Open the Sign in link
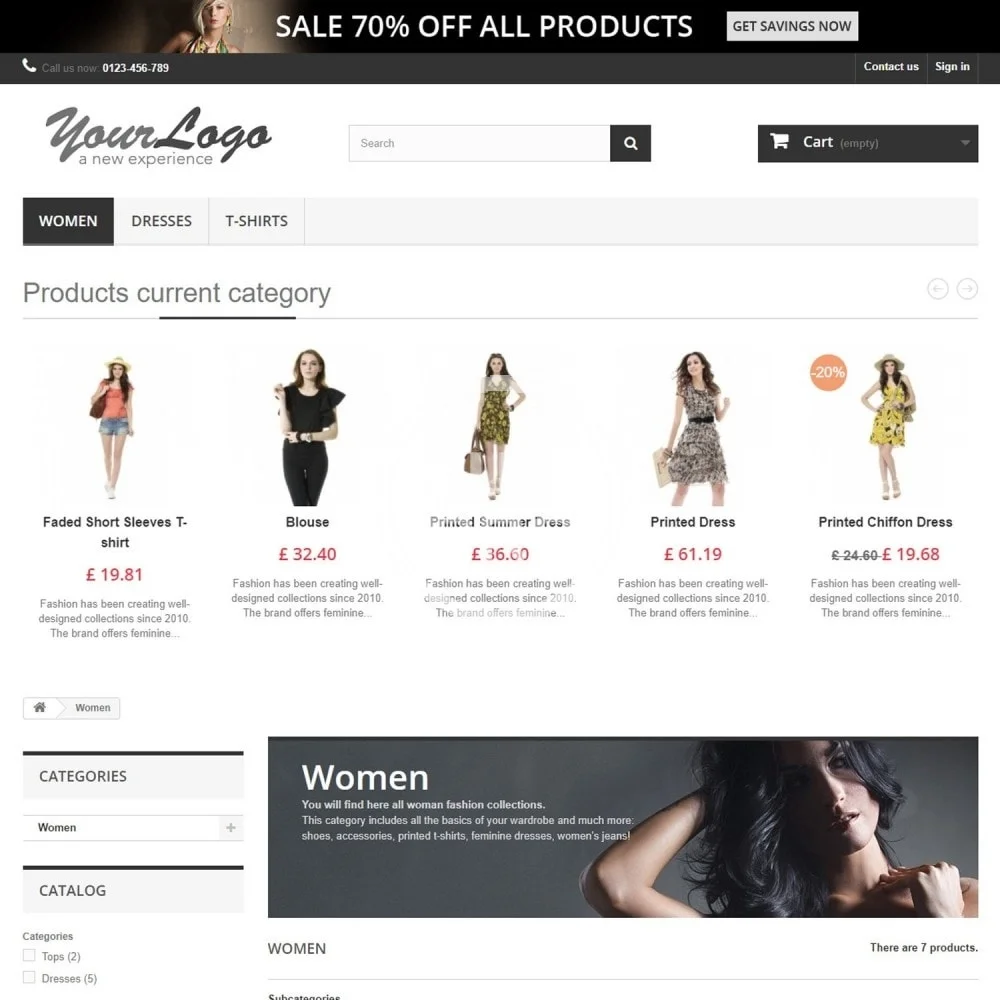 click(x=952, y=67)
